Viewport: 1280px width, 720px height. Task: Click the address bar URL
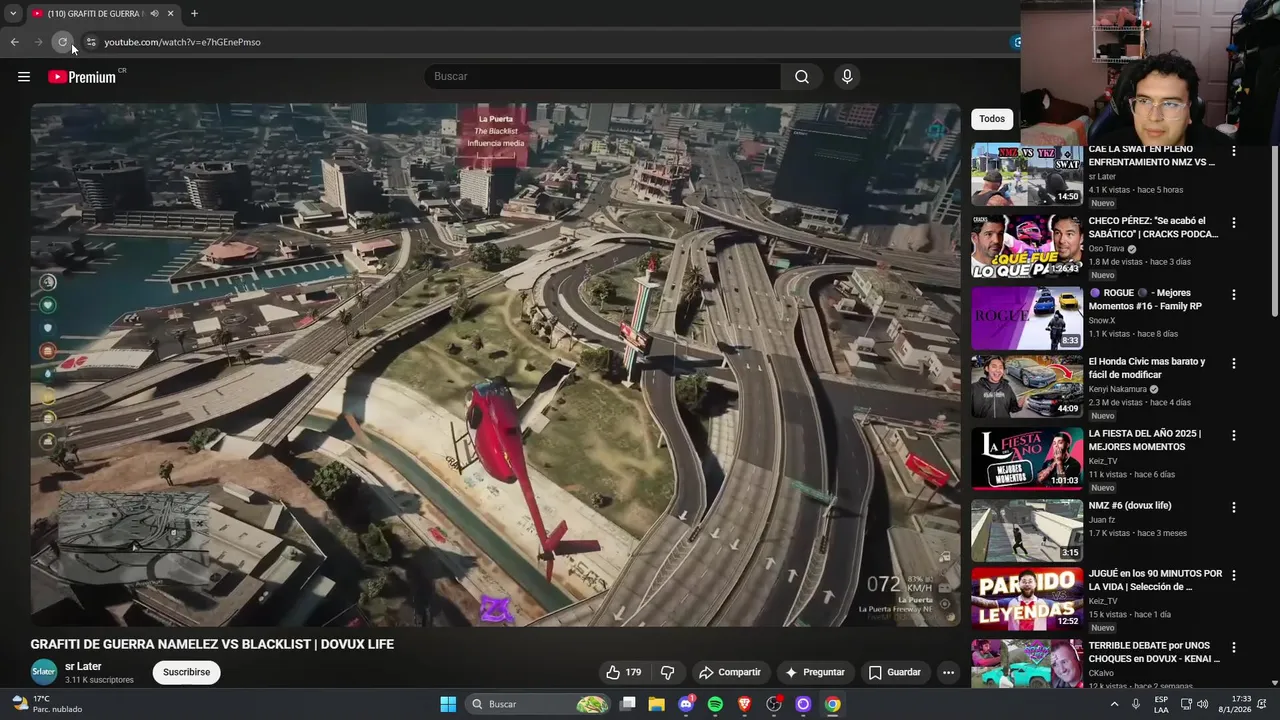[x=182, y=42]
